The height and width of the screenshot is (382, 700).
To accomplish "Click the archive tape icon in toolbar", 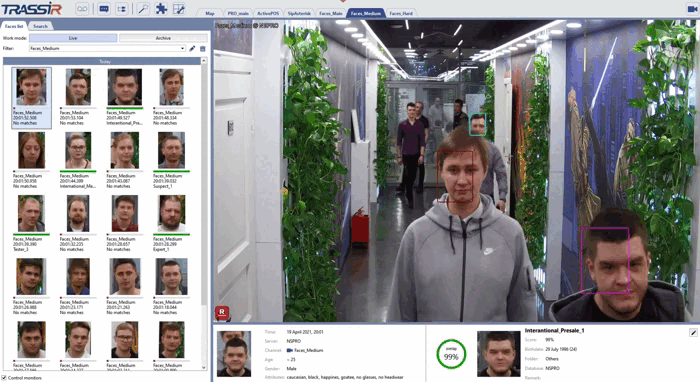I will [x=82, y=8].
